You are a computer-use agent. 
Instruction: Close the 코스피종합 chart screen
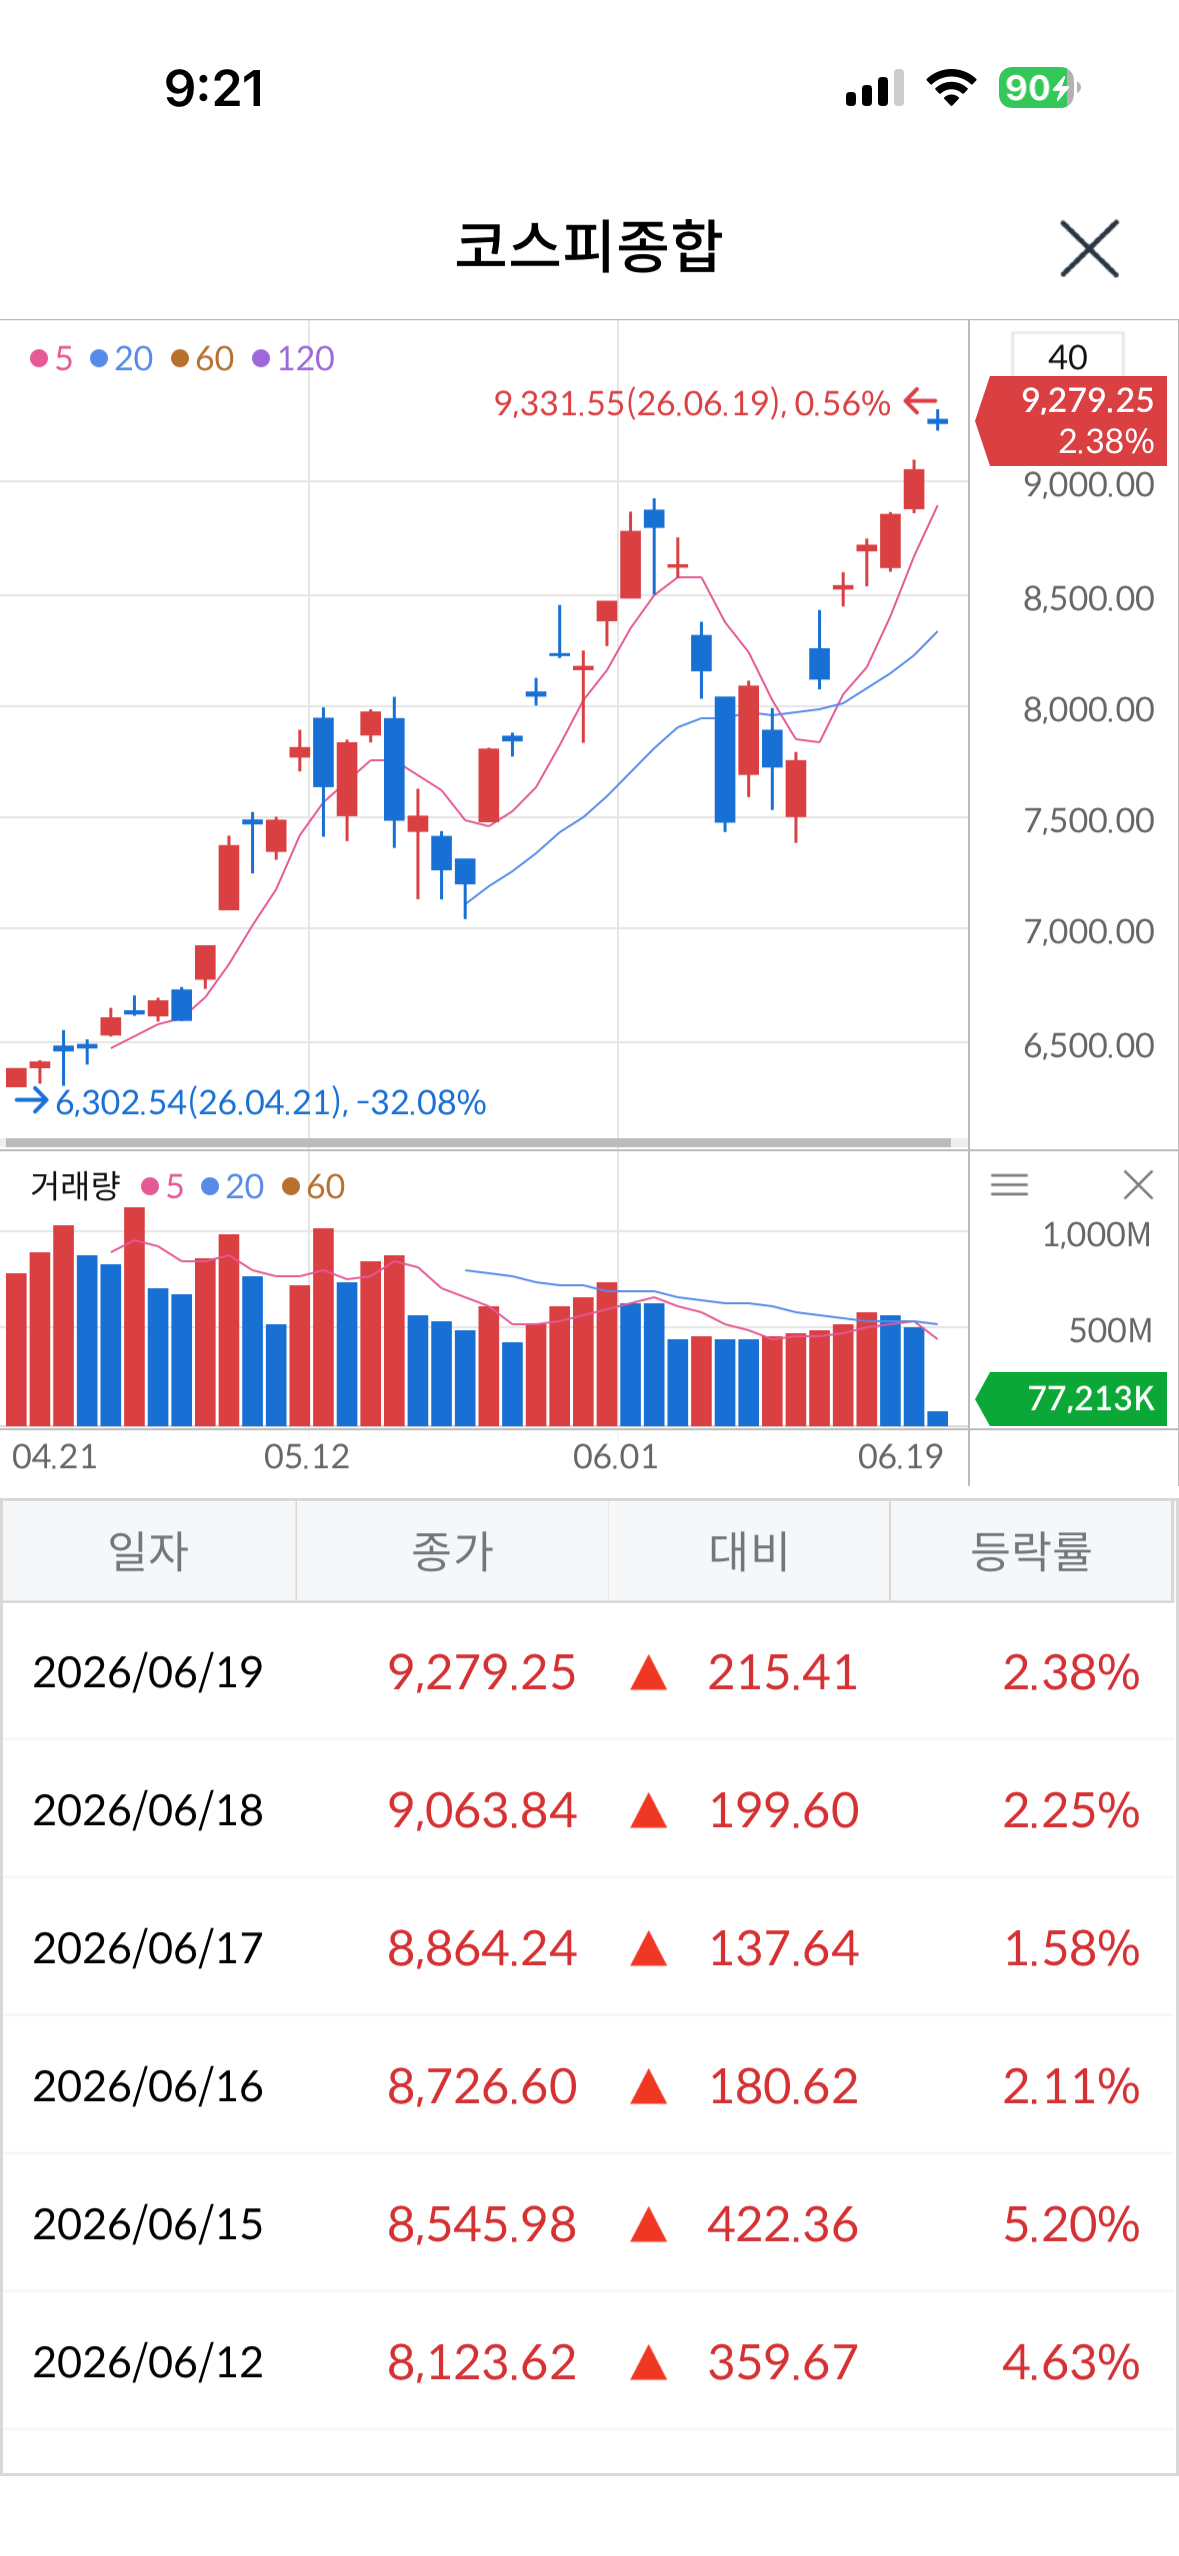pos(1089,248)
